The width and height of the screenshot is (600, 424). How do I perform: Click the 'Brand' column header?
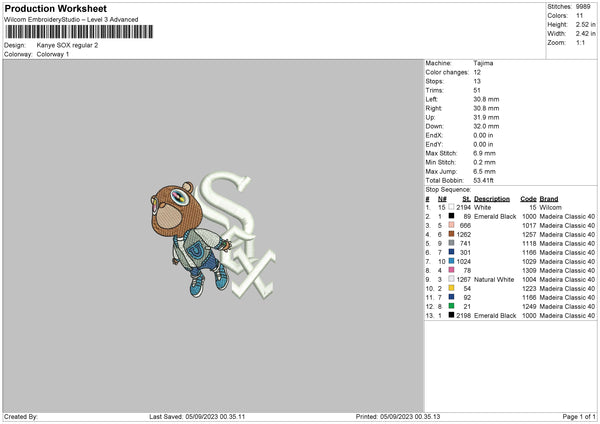[x=549, y=199]
